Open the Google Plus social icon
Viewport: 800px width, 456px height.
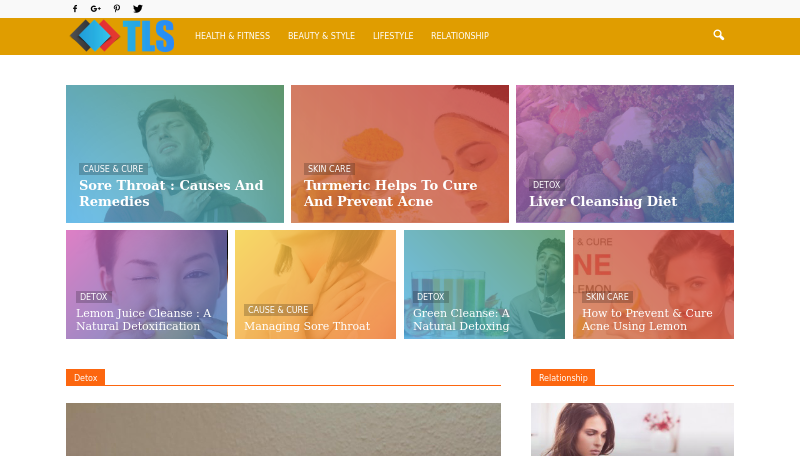[x=95, y=9]
